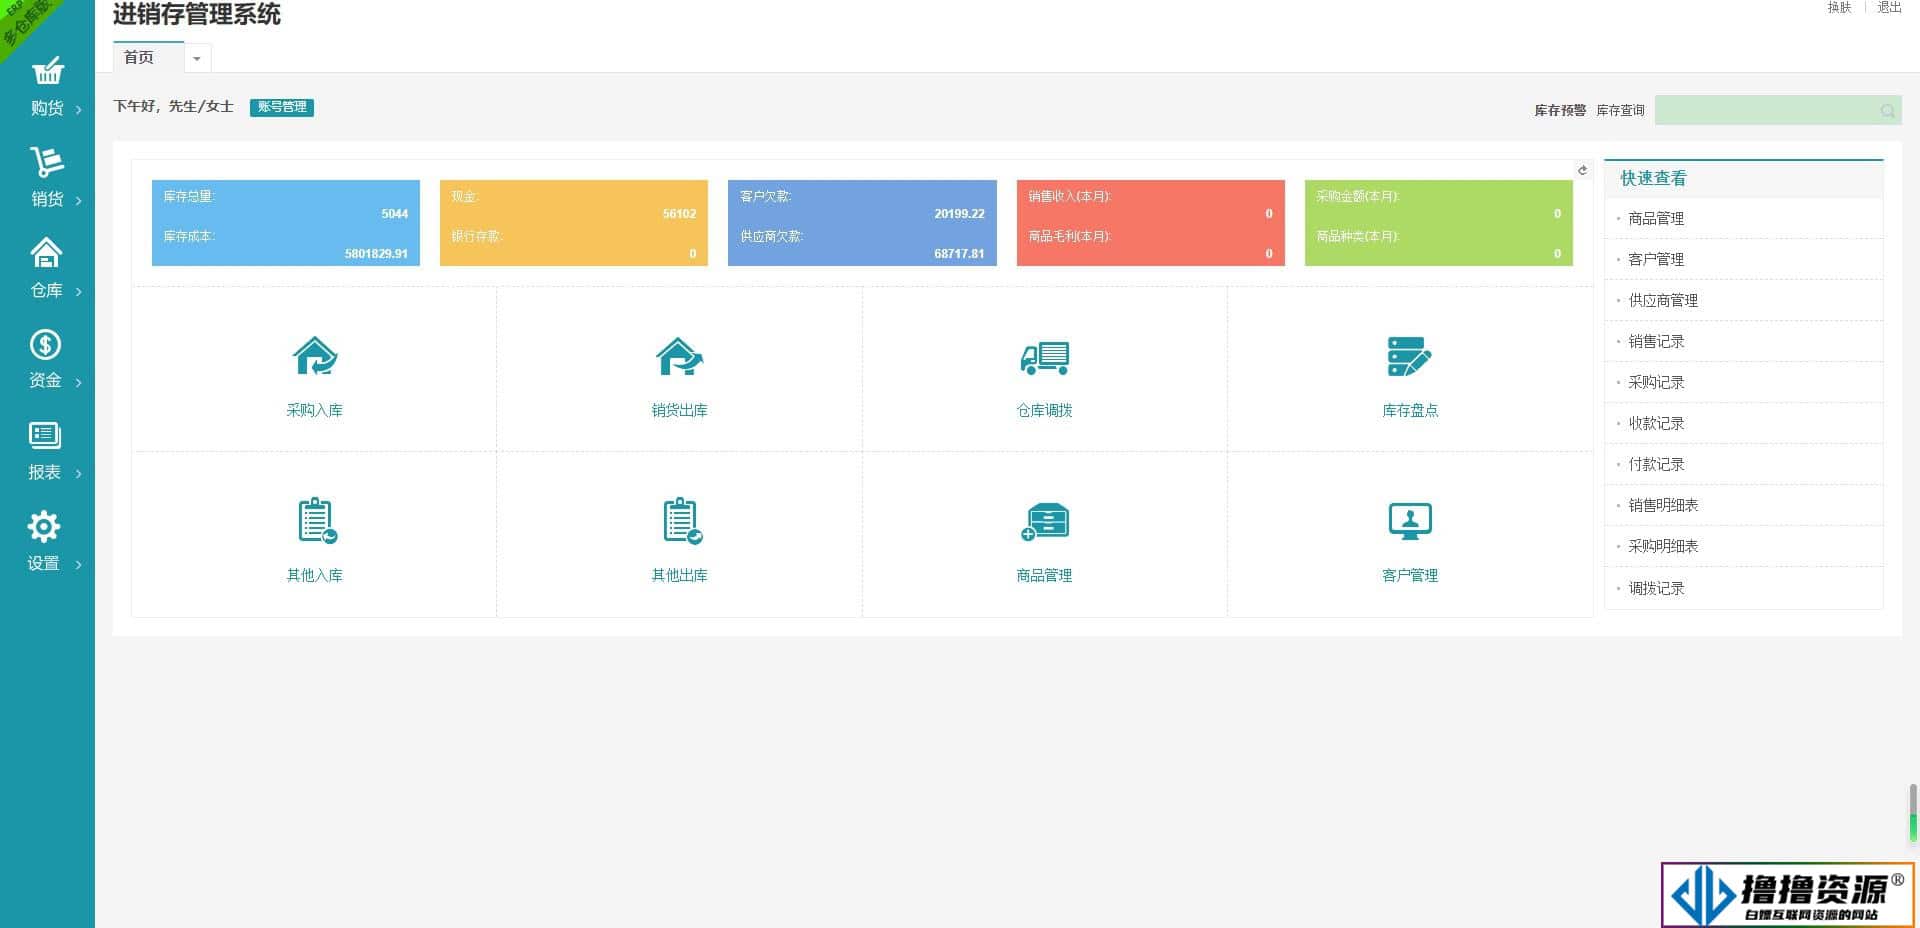Click the yellow 现金 card
This screenshot has height=928, width=1920.
point(574,223)
